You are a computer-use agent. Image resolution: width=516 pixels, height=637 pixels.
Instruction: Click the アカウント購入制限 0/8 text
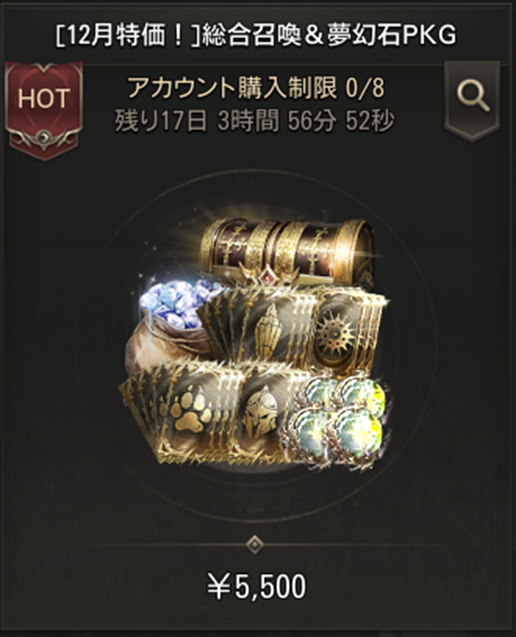pos(256,88)
